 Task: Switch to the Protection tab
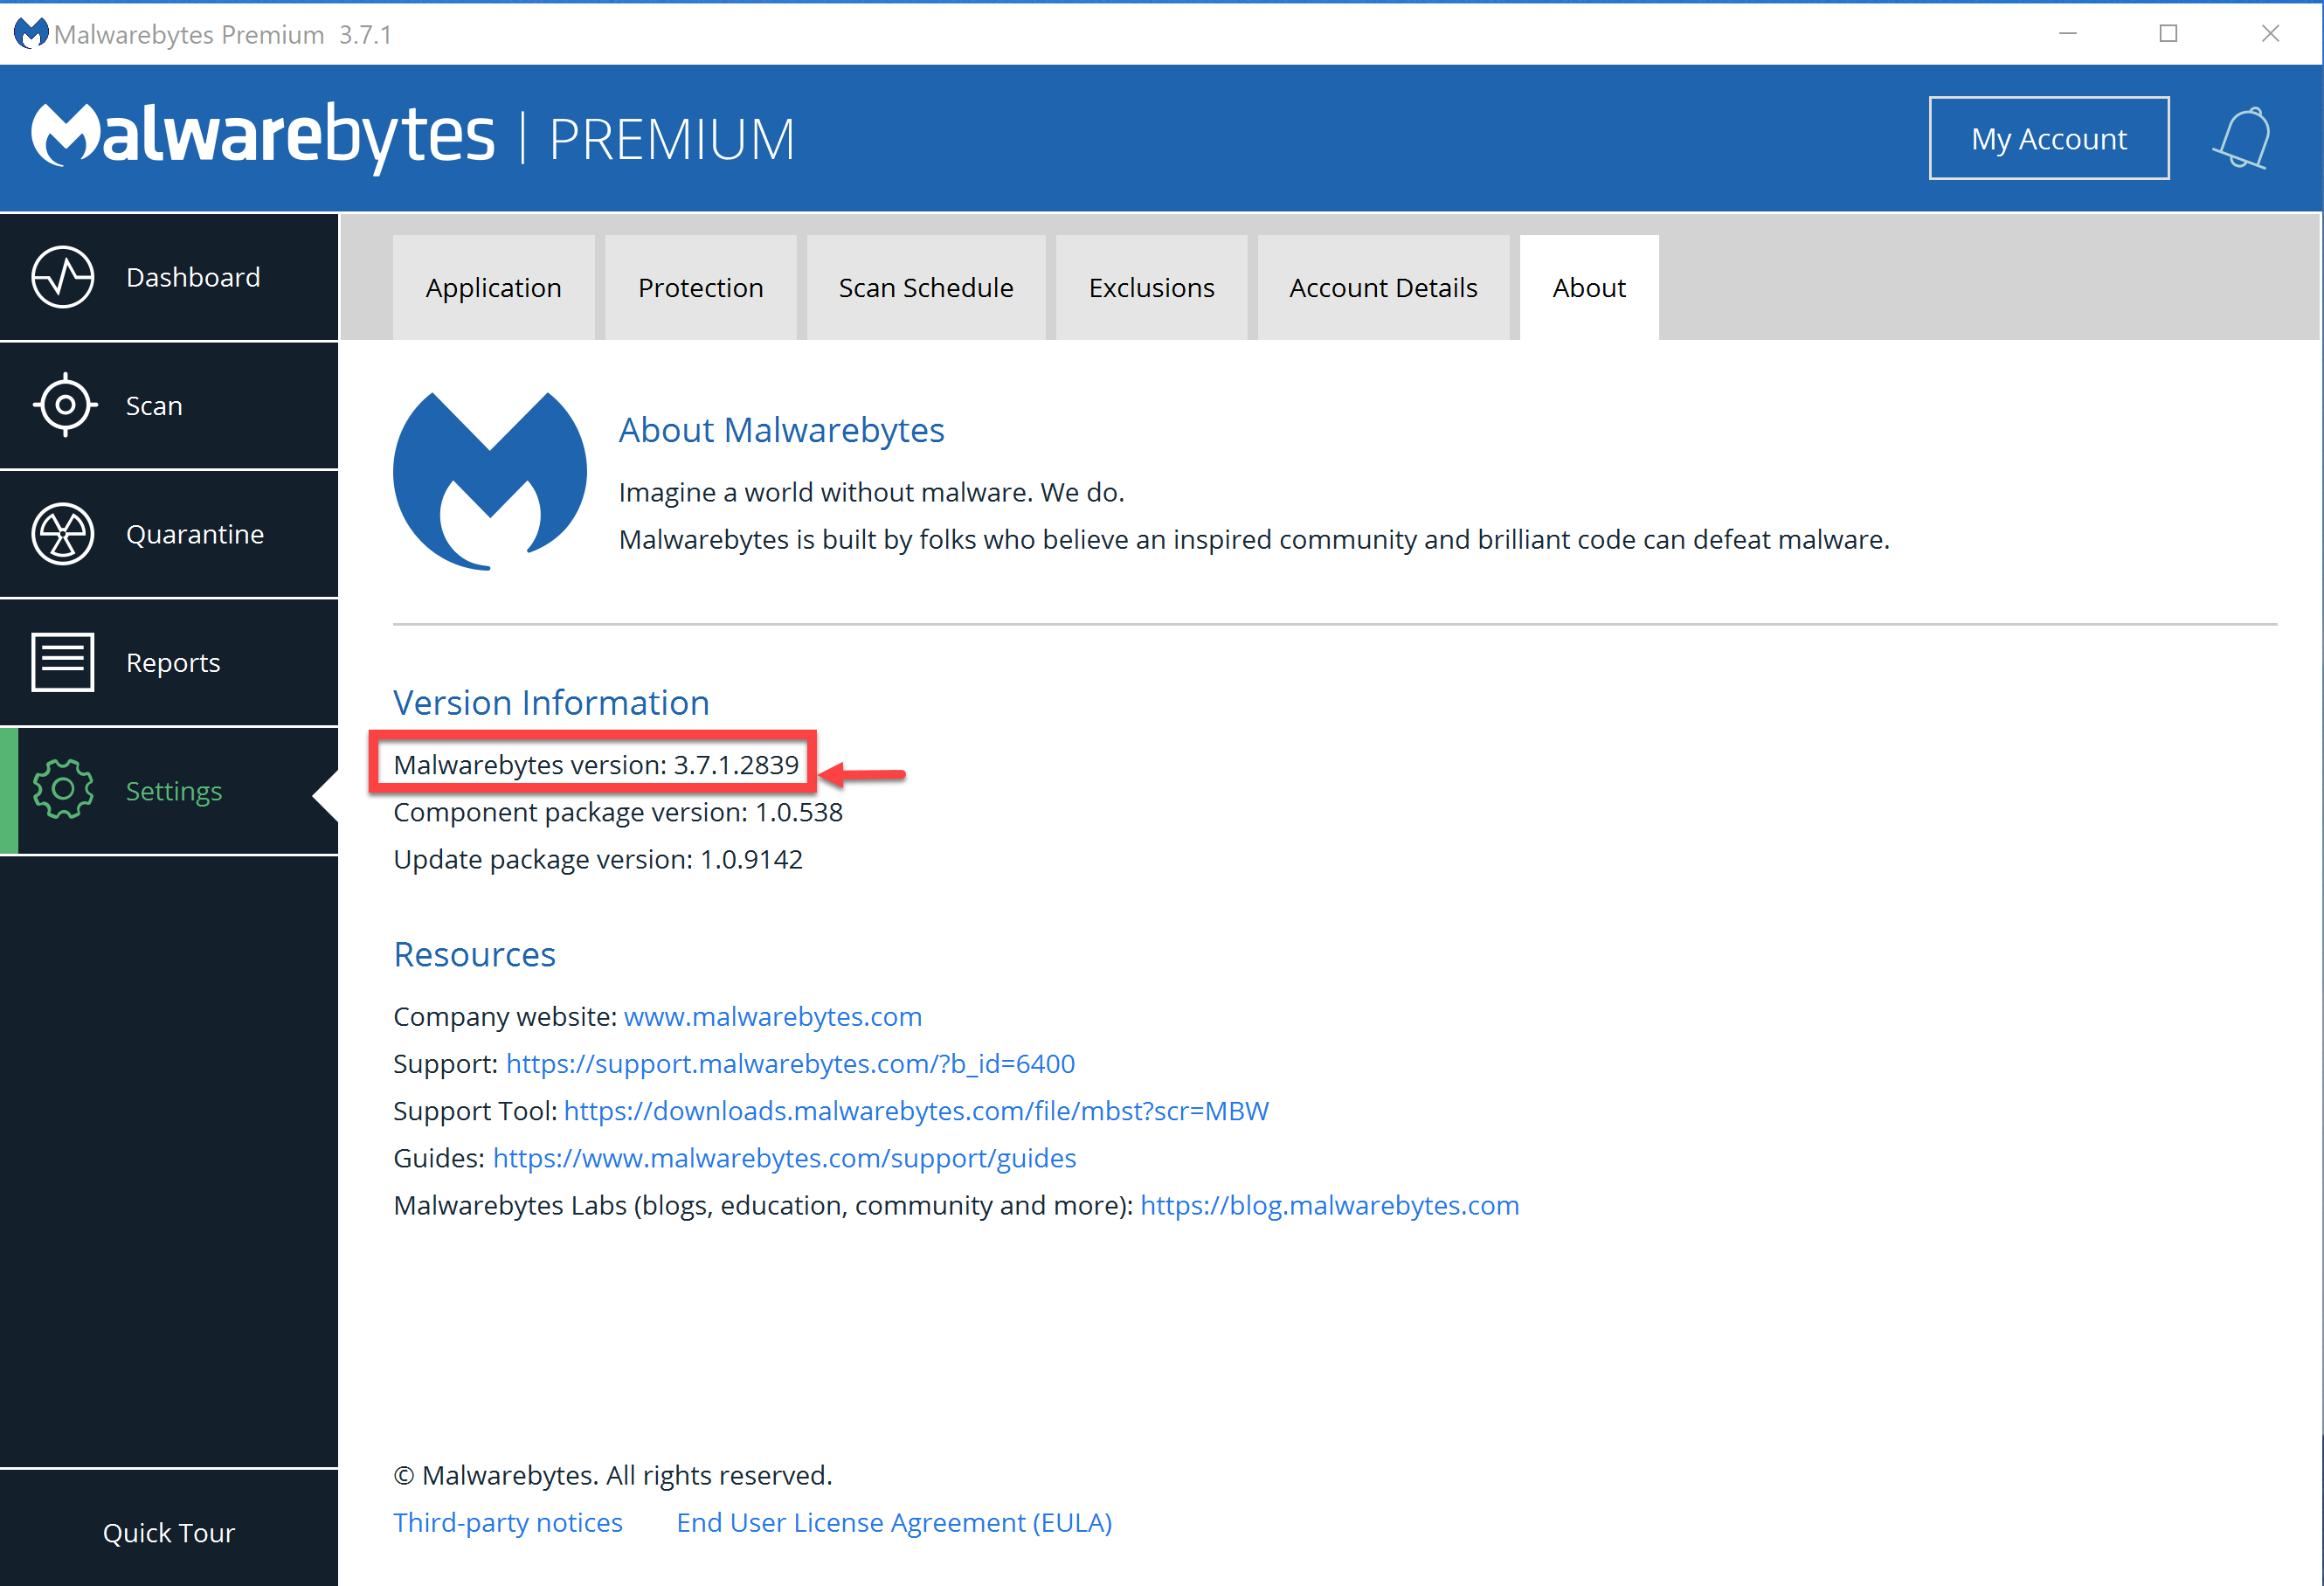pos(701,288)
